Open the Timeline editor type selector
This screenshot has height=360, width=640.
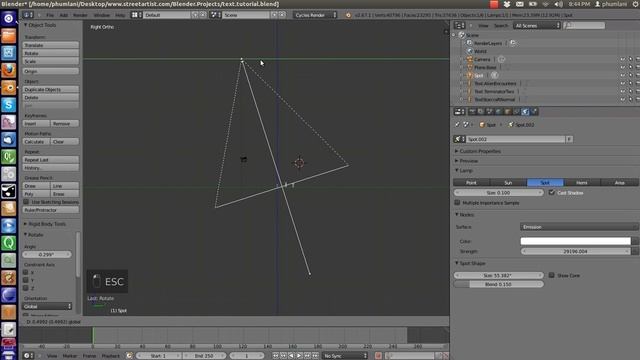(28, 356)
